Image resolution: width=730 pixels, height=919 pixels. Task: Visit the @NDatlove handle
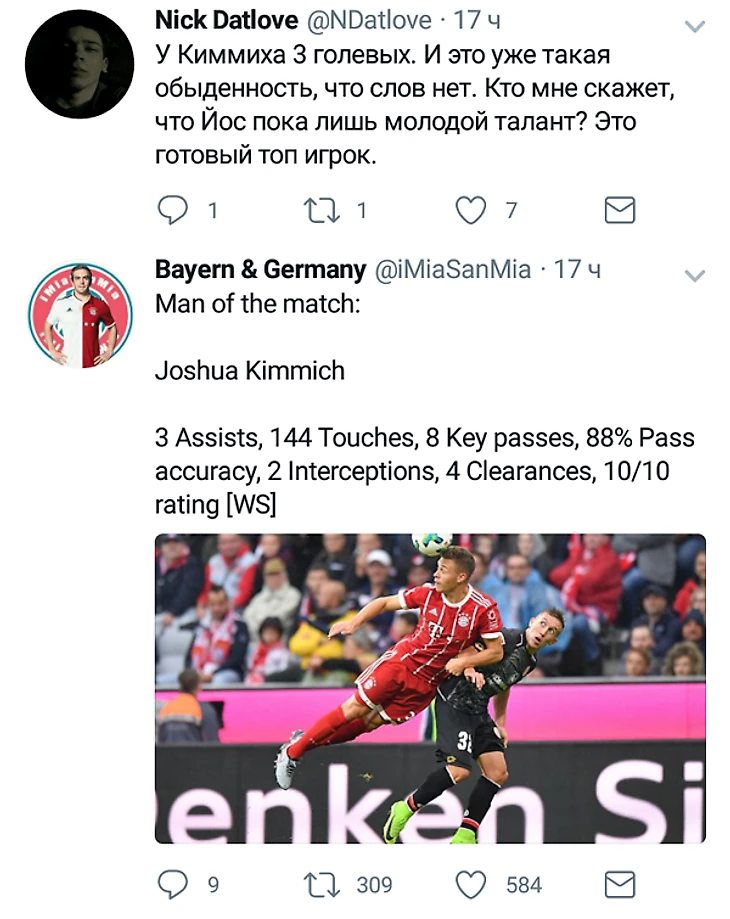click(369, 21)
